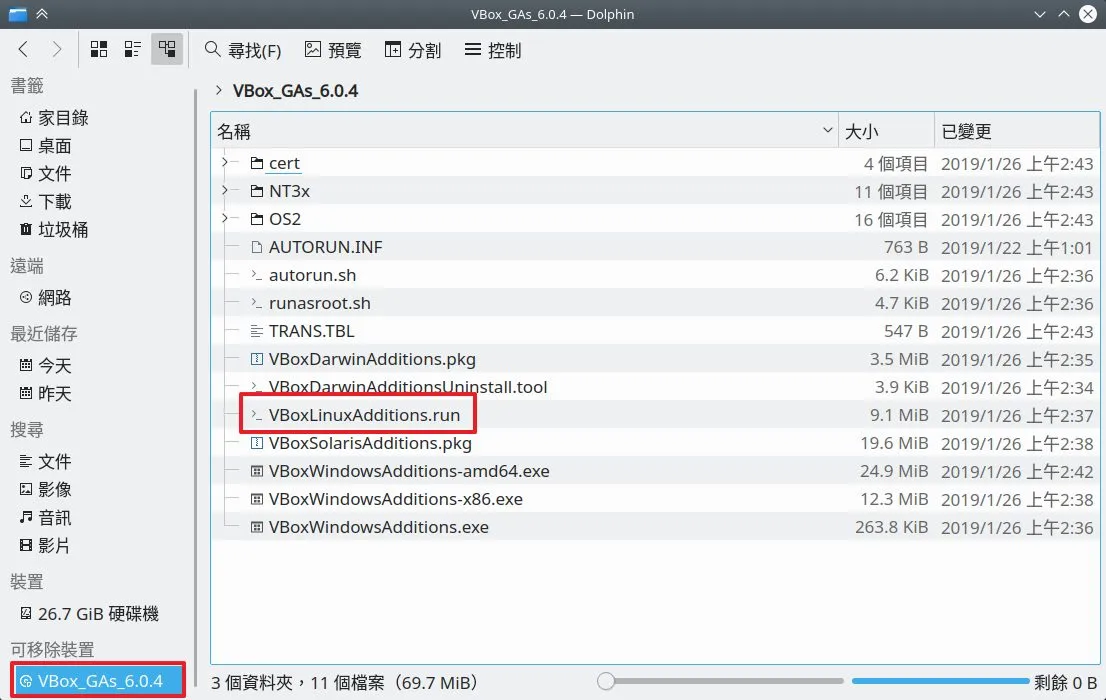Show files from 昨天

click(46, 394)
